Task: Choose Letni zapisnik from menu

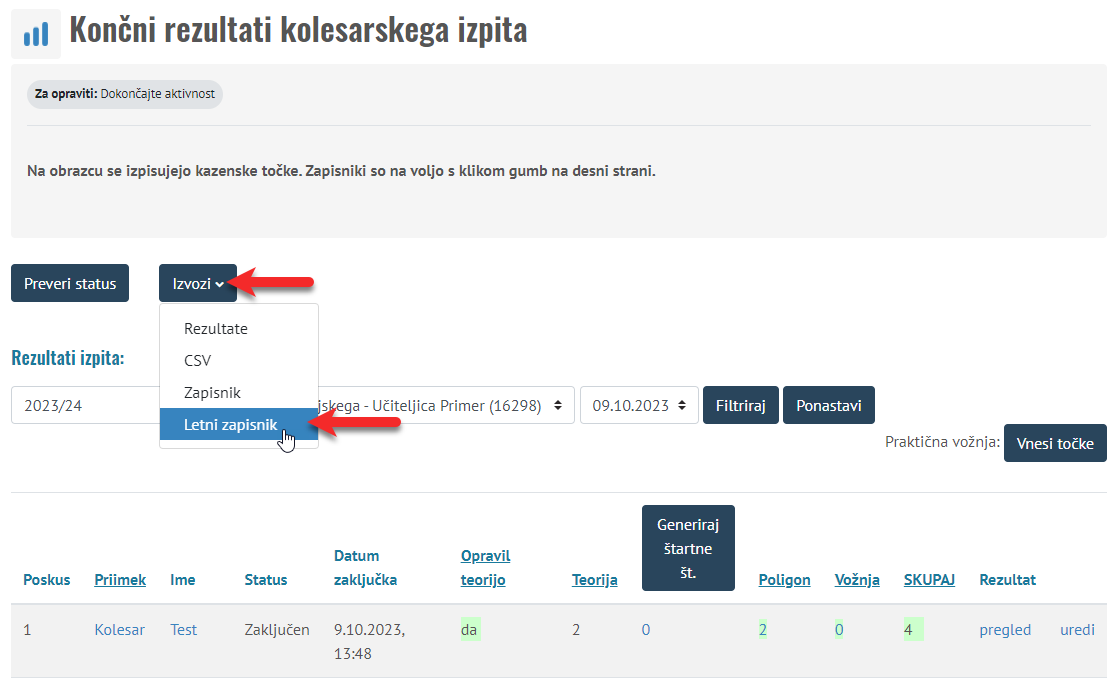Action: 231,425
